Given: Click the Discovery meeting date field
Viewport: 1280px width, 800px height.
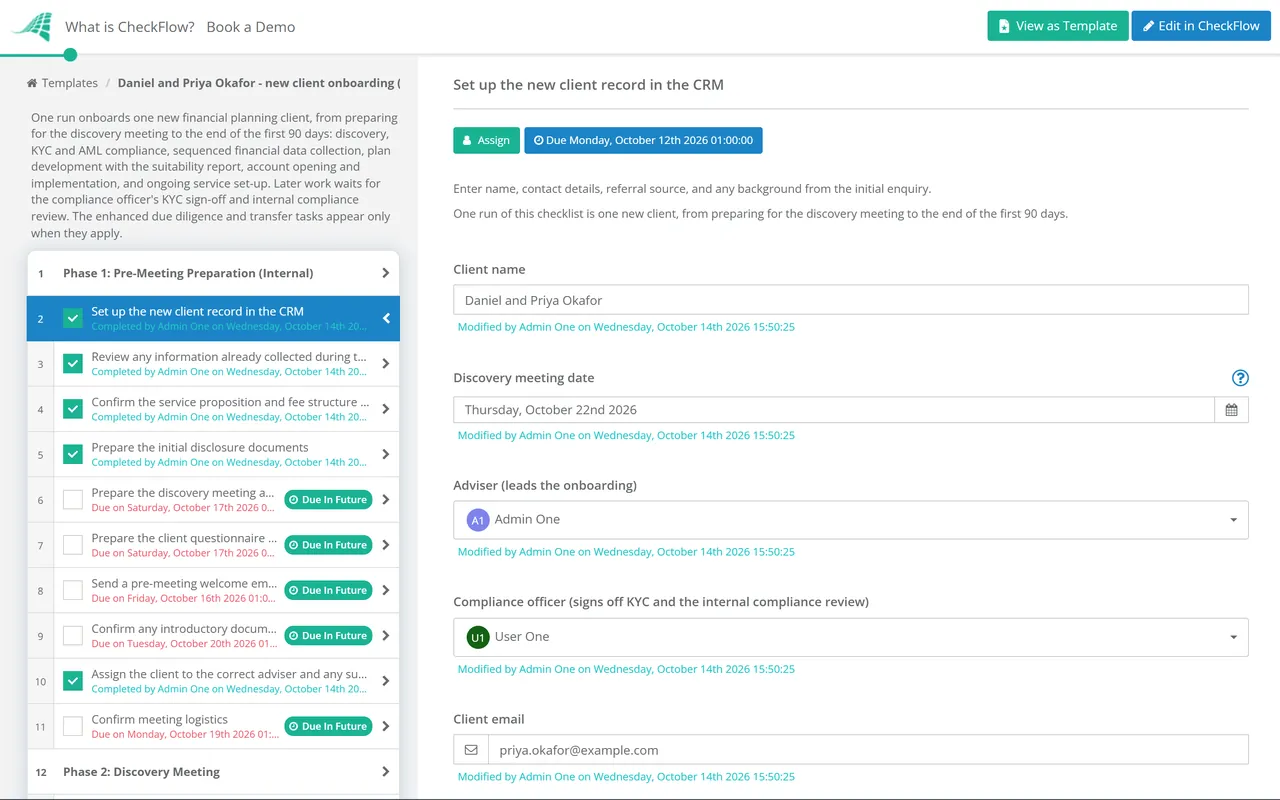Looking at the screenshot, I should (834, 410).
